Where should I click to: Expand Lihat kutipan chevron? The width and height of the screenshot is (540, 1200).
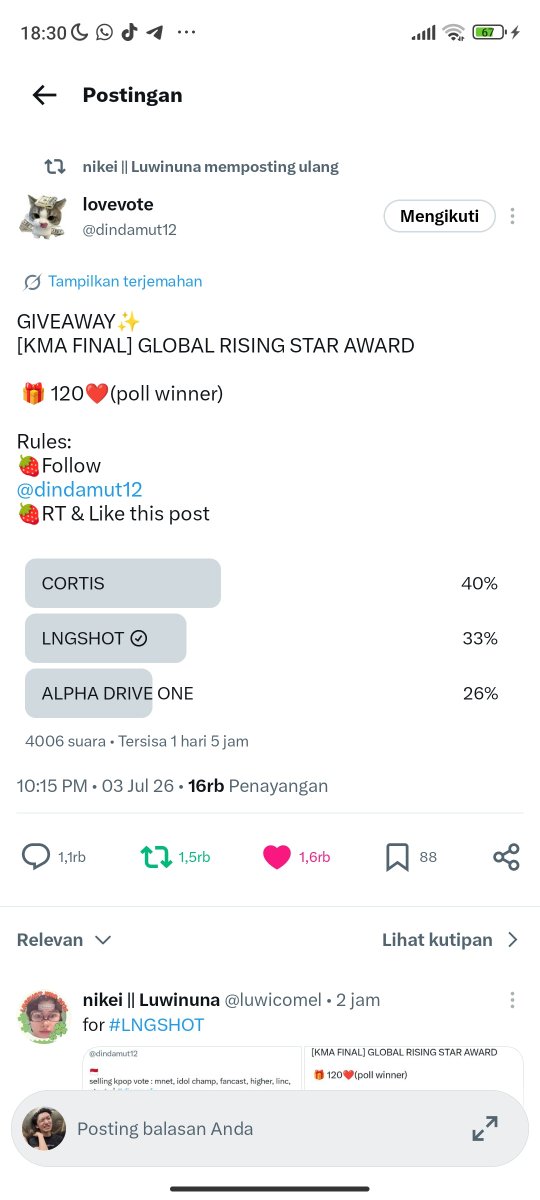(513, 940)
